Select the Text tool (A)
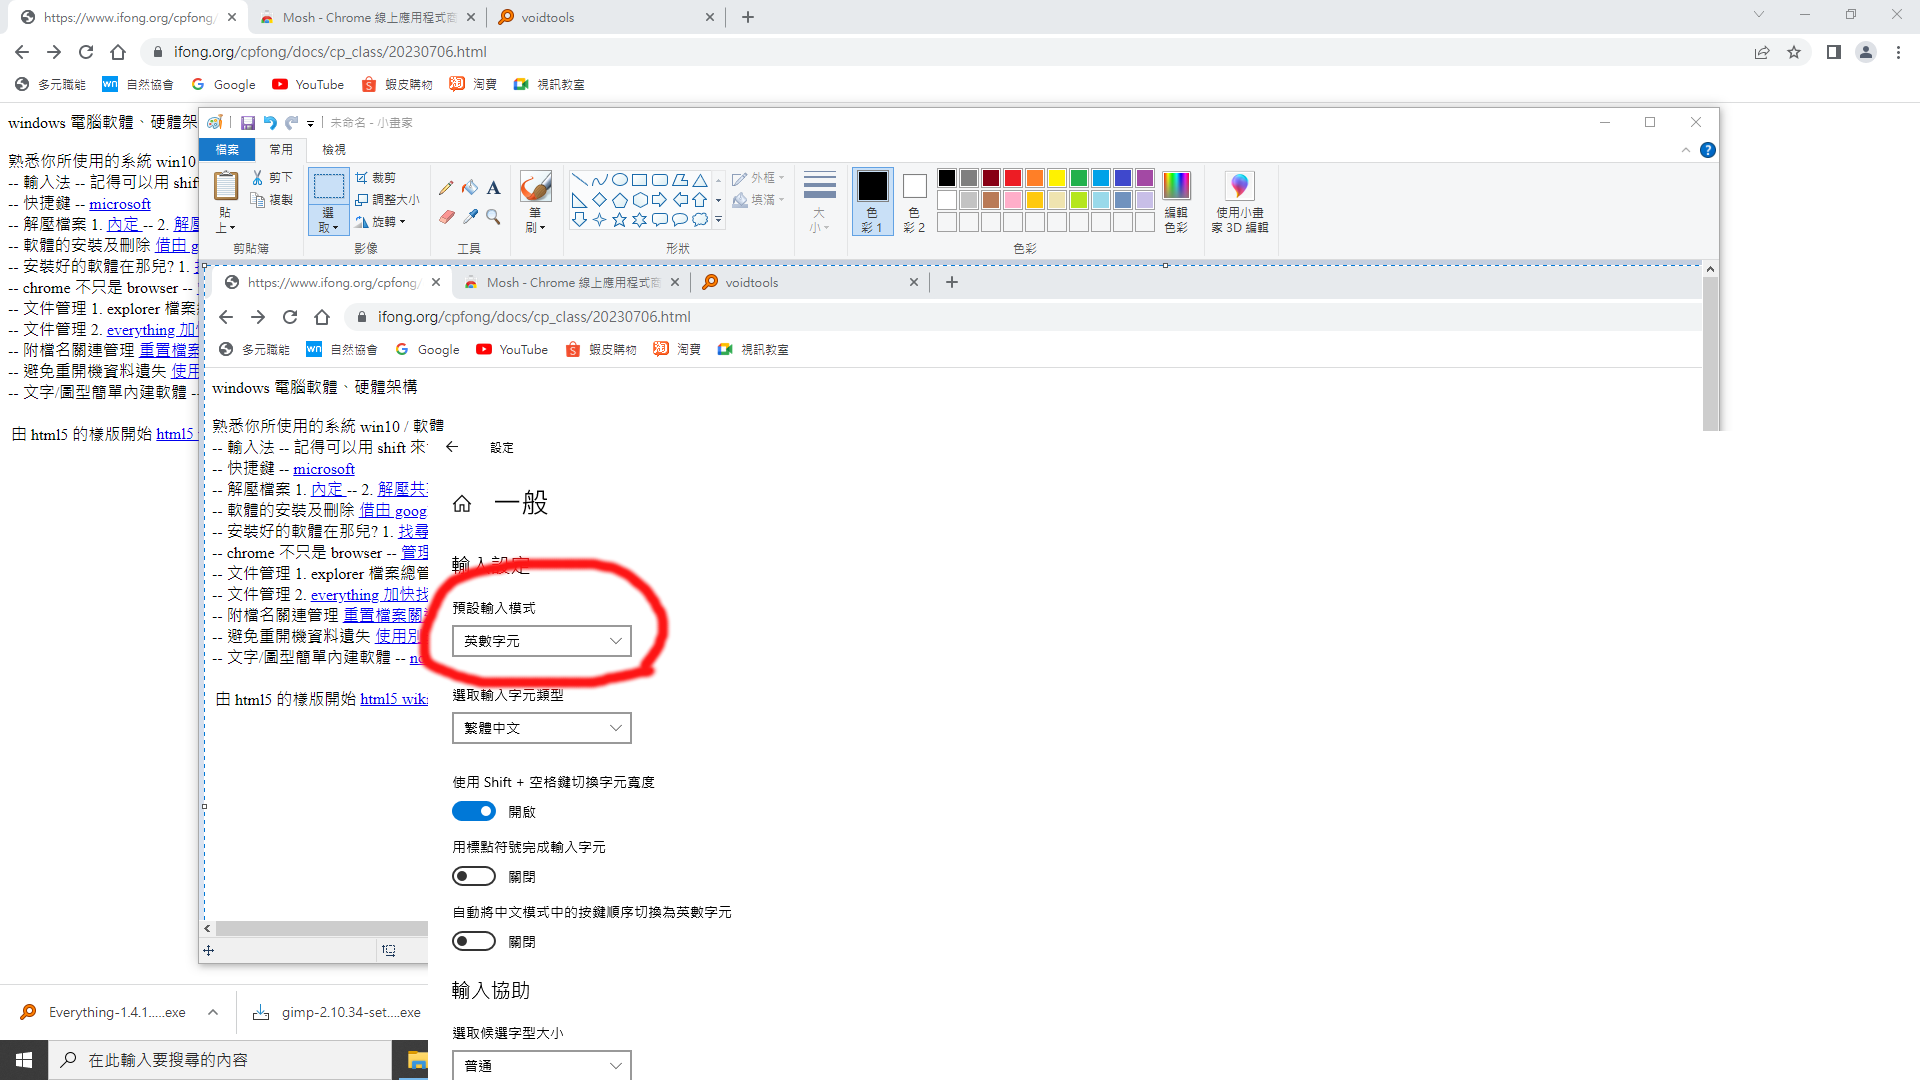This screenshot has height=1080, width=1920. tap(493, 187)
